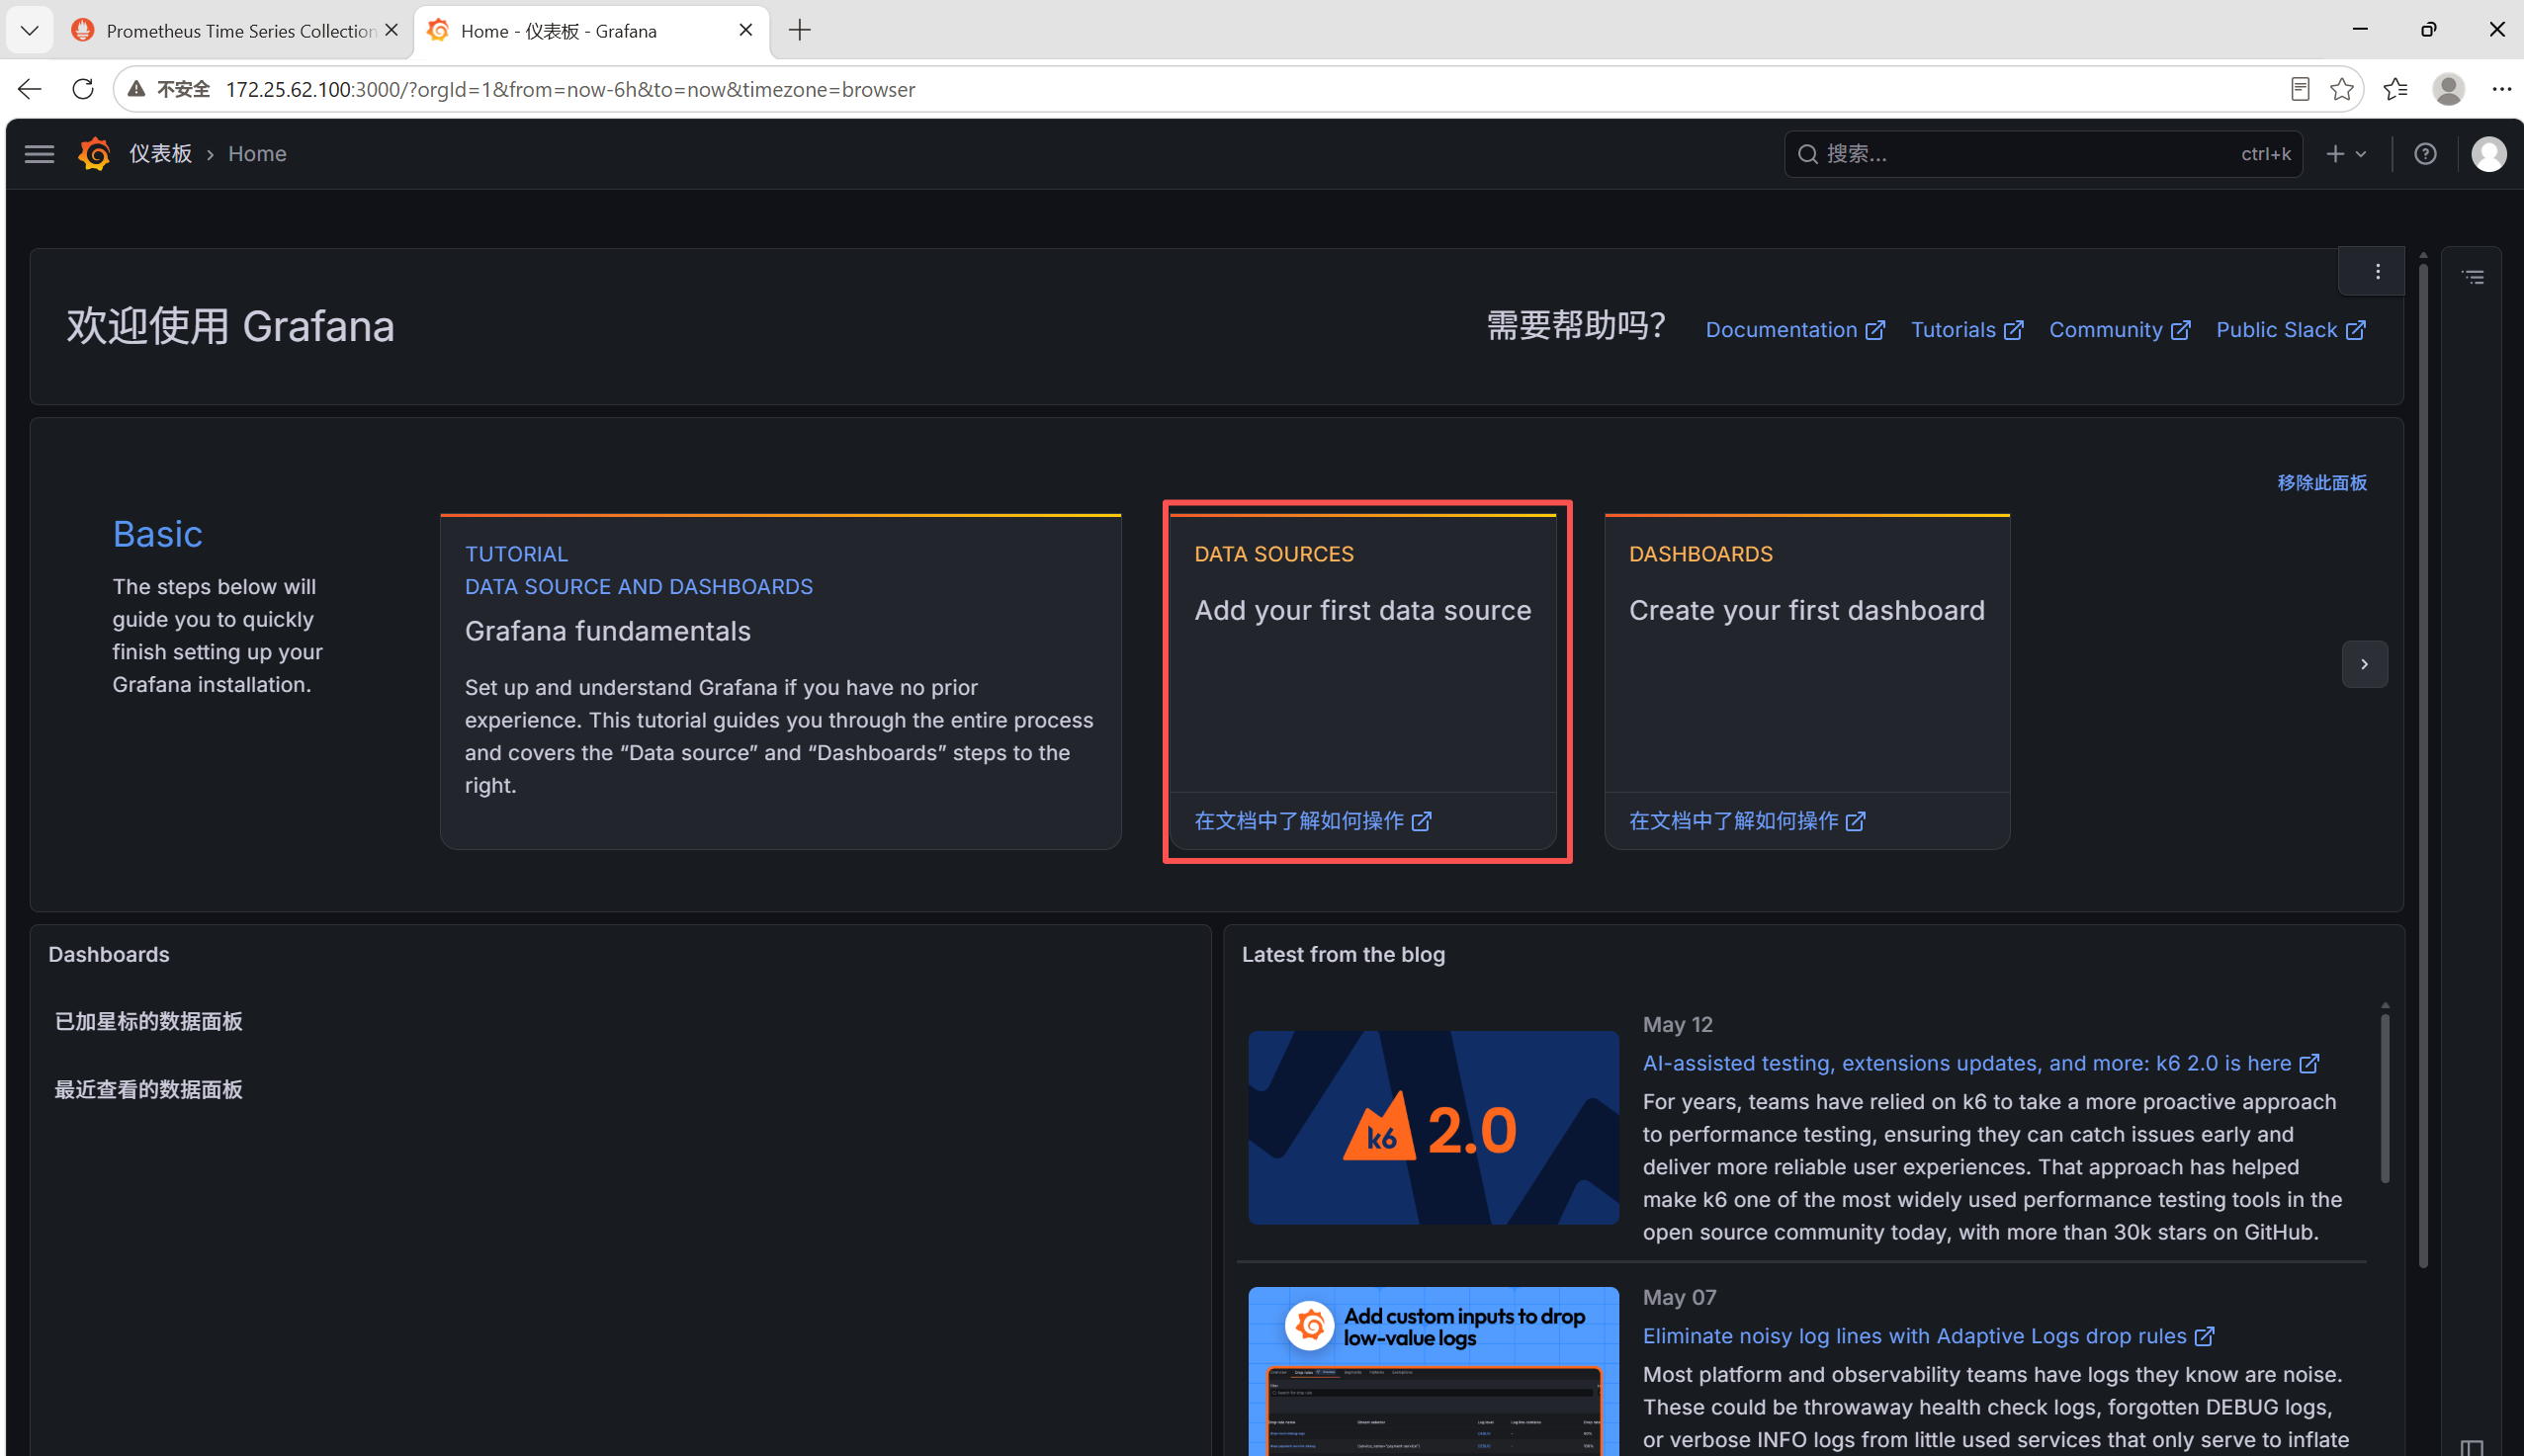Click the Grafana logo in header
The height and width of the screenshot is (1456, 2524).
click(x=94, y=154)
